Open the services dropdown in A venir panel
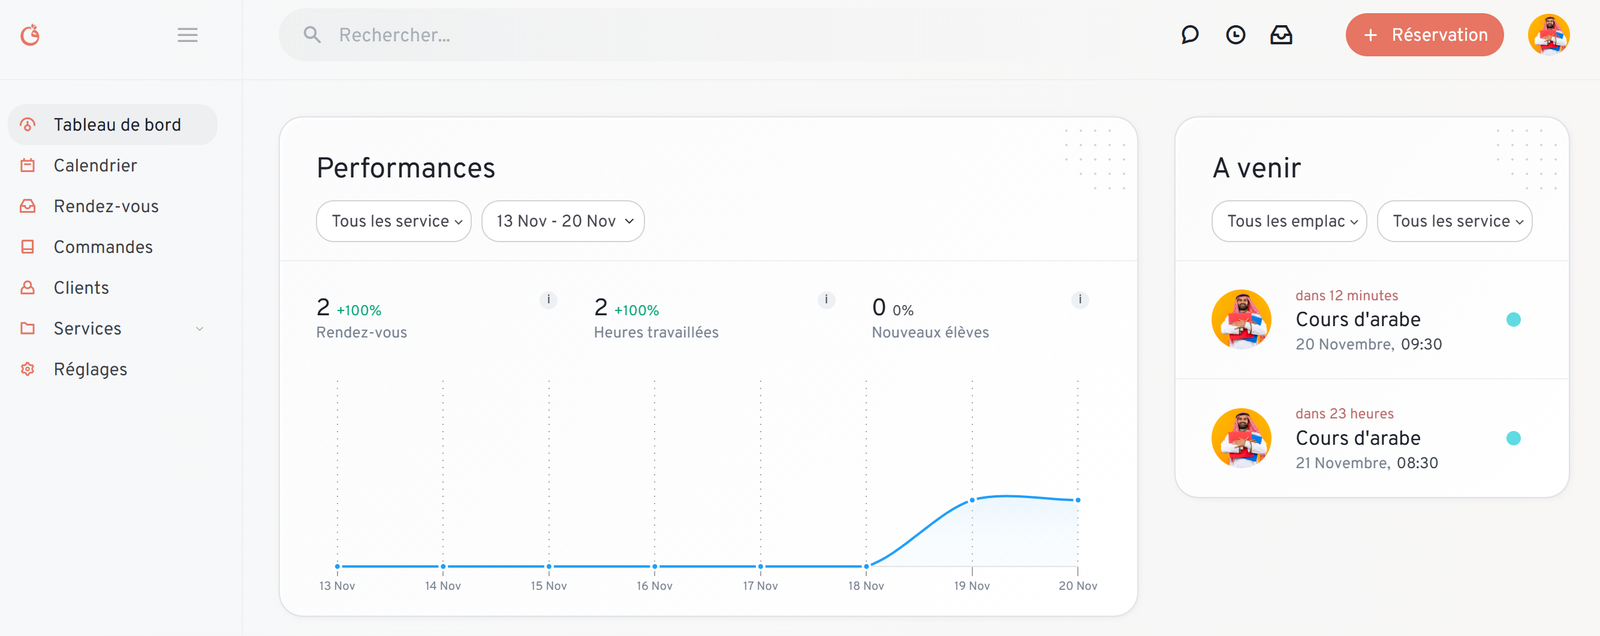Image resolution: width=1600 pixels, height=636 pixels. point(1454,221)
